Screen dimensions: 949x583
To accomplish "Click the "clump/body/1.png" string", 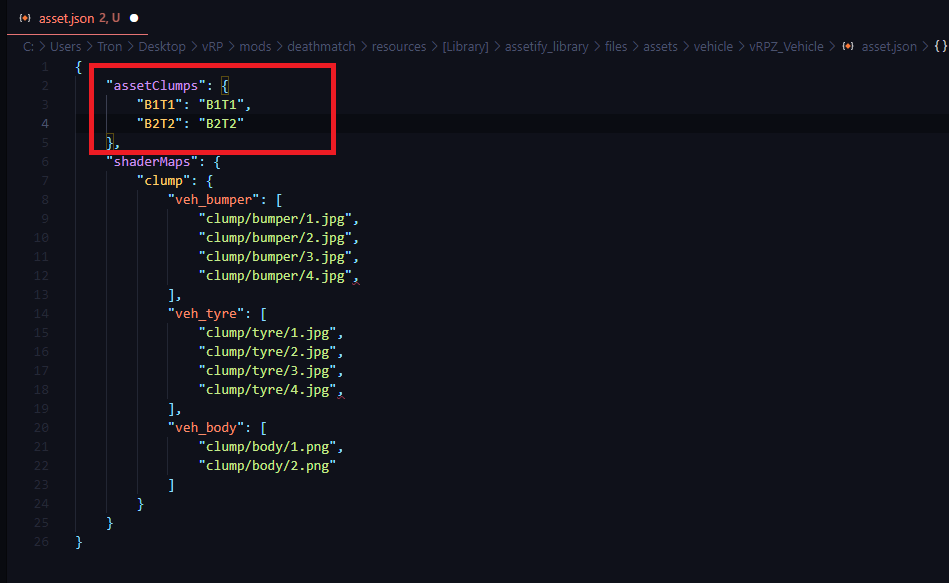I will [x=268, y=447].
